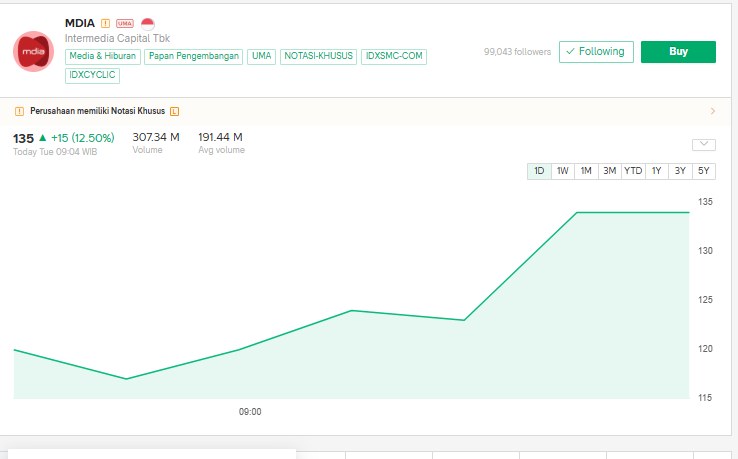738x459 pixels.
Task: Select the 1M chart range
Action: [x=586, y=171]
